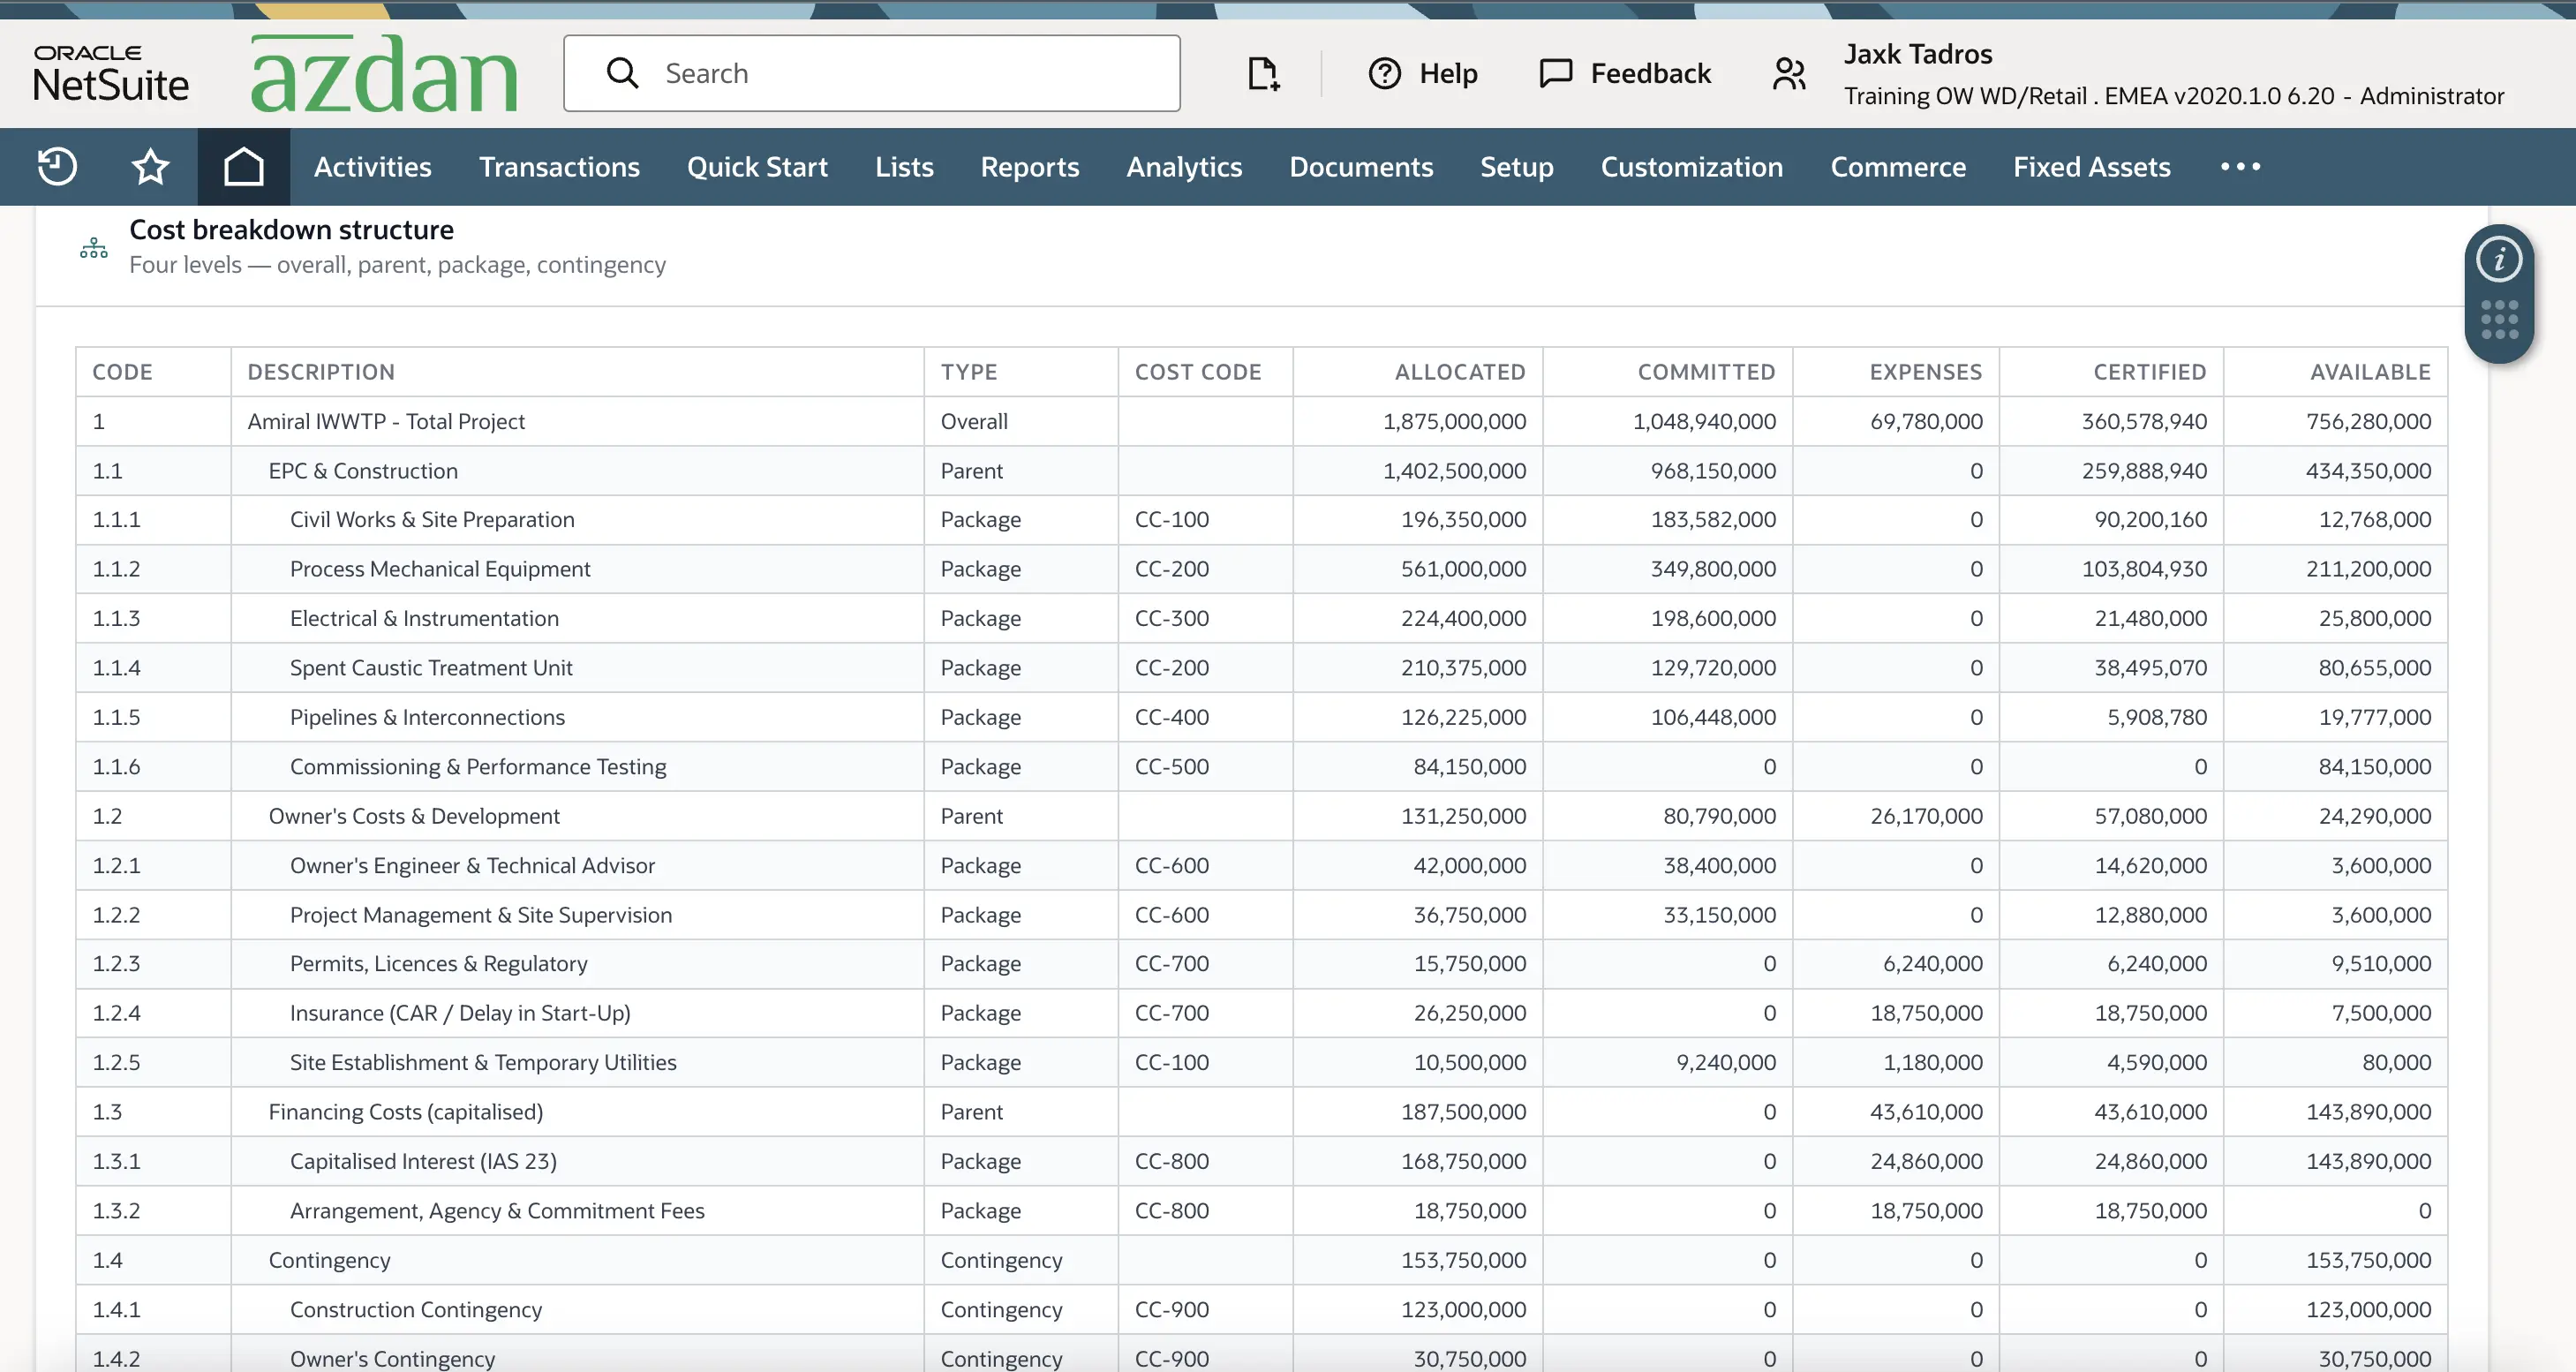2576x1372 pixels.
Task: Select Arrangement, Agency & Commitment Fees
Action: coord(497,1211)
